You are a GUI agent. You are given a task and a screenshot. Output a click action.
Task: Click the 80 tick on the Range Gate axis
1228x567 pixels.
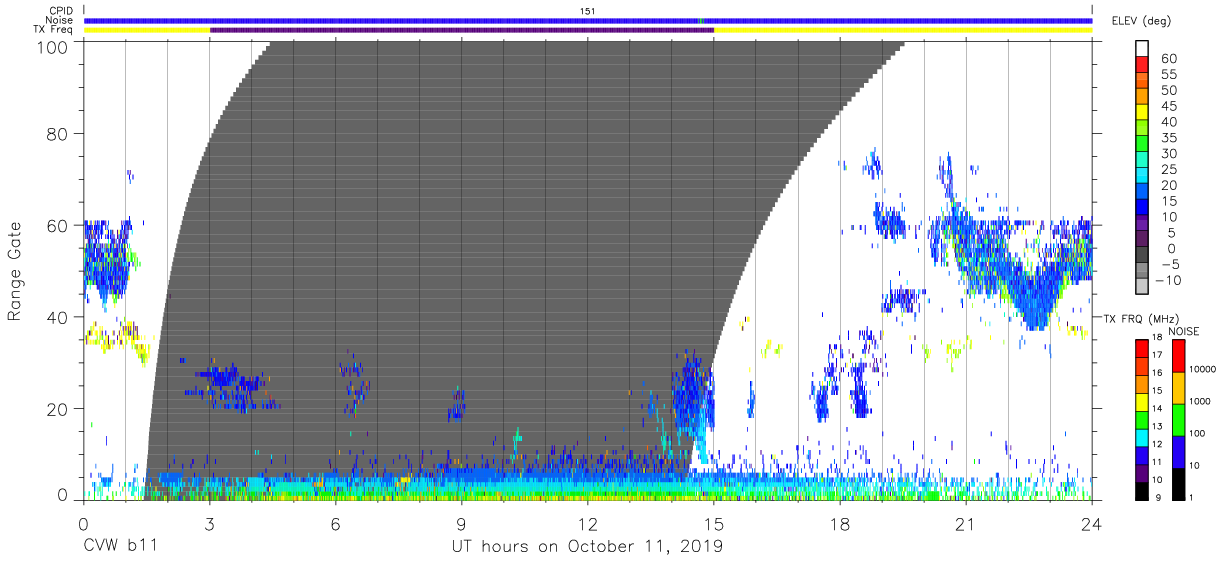point(58,134)
